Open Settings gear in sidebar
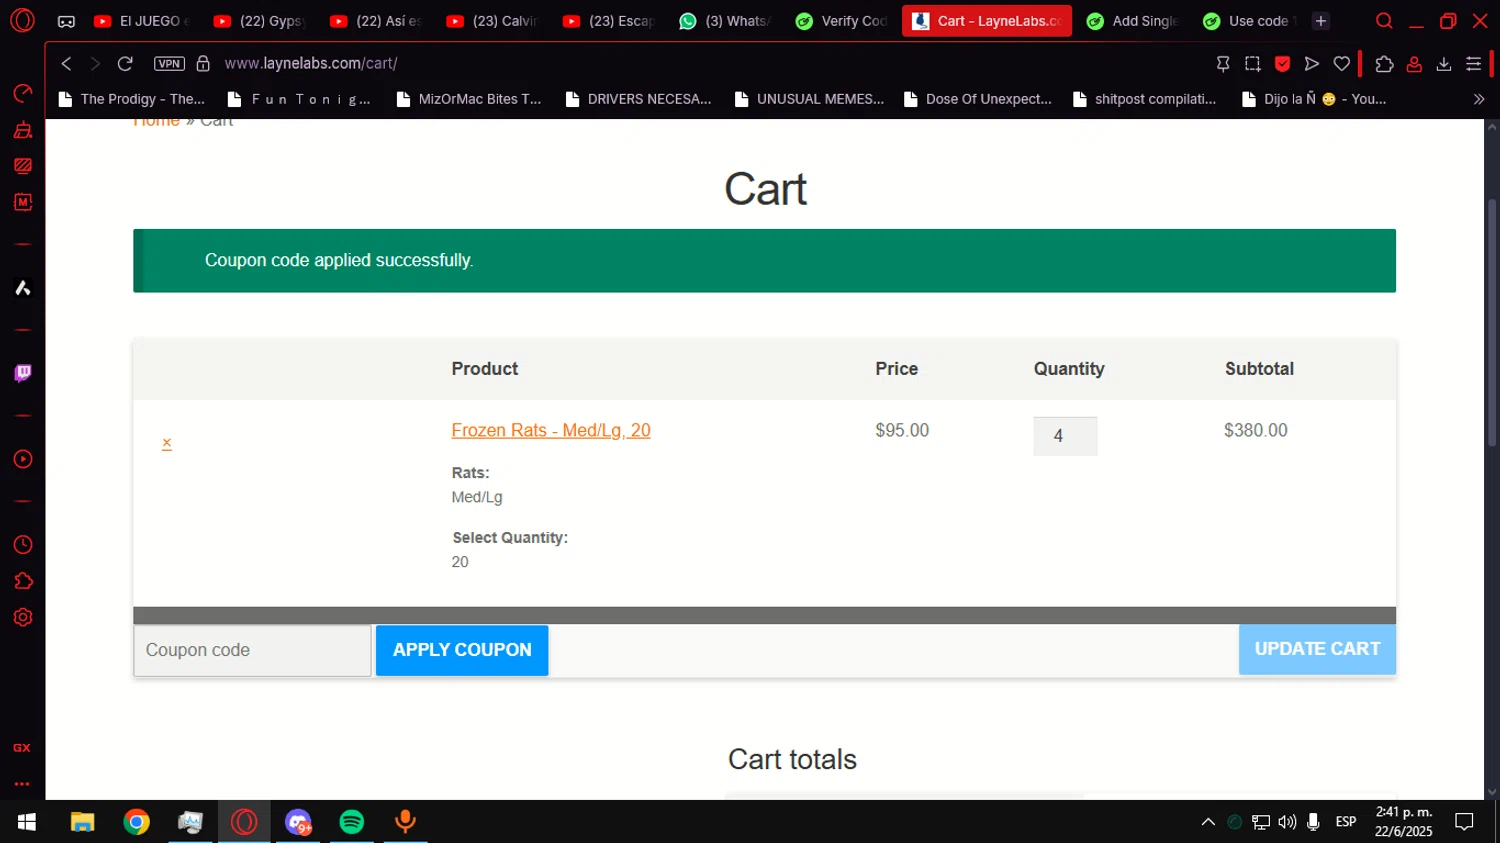Screen dimensions: 1500x843 click(22, 617)
